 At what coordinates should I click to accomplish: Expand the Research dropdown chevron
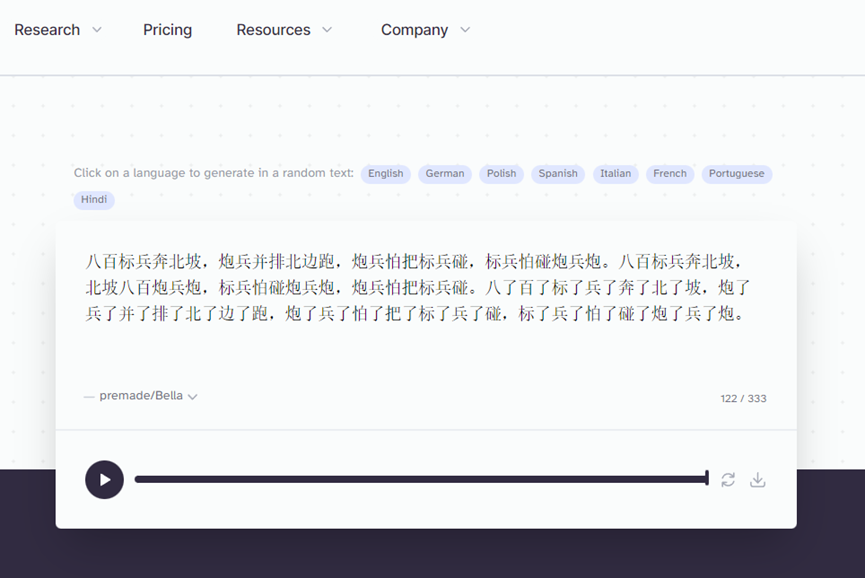click(97, 30)
